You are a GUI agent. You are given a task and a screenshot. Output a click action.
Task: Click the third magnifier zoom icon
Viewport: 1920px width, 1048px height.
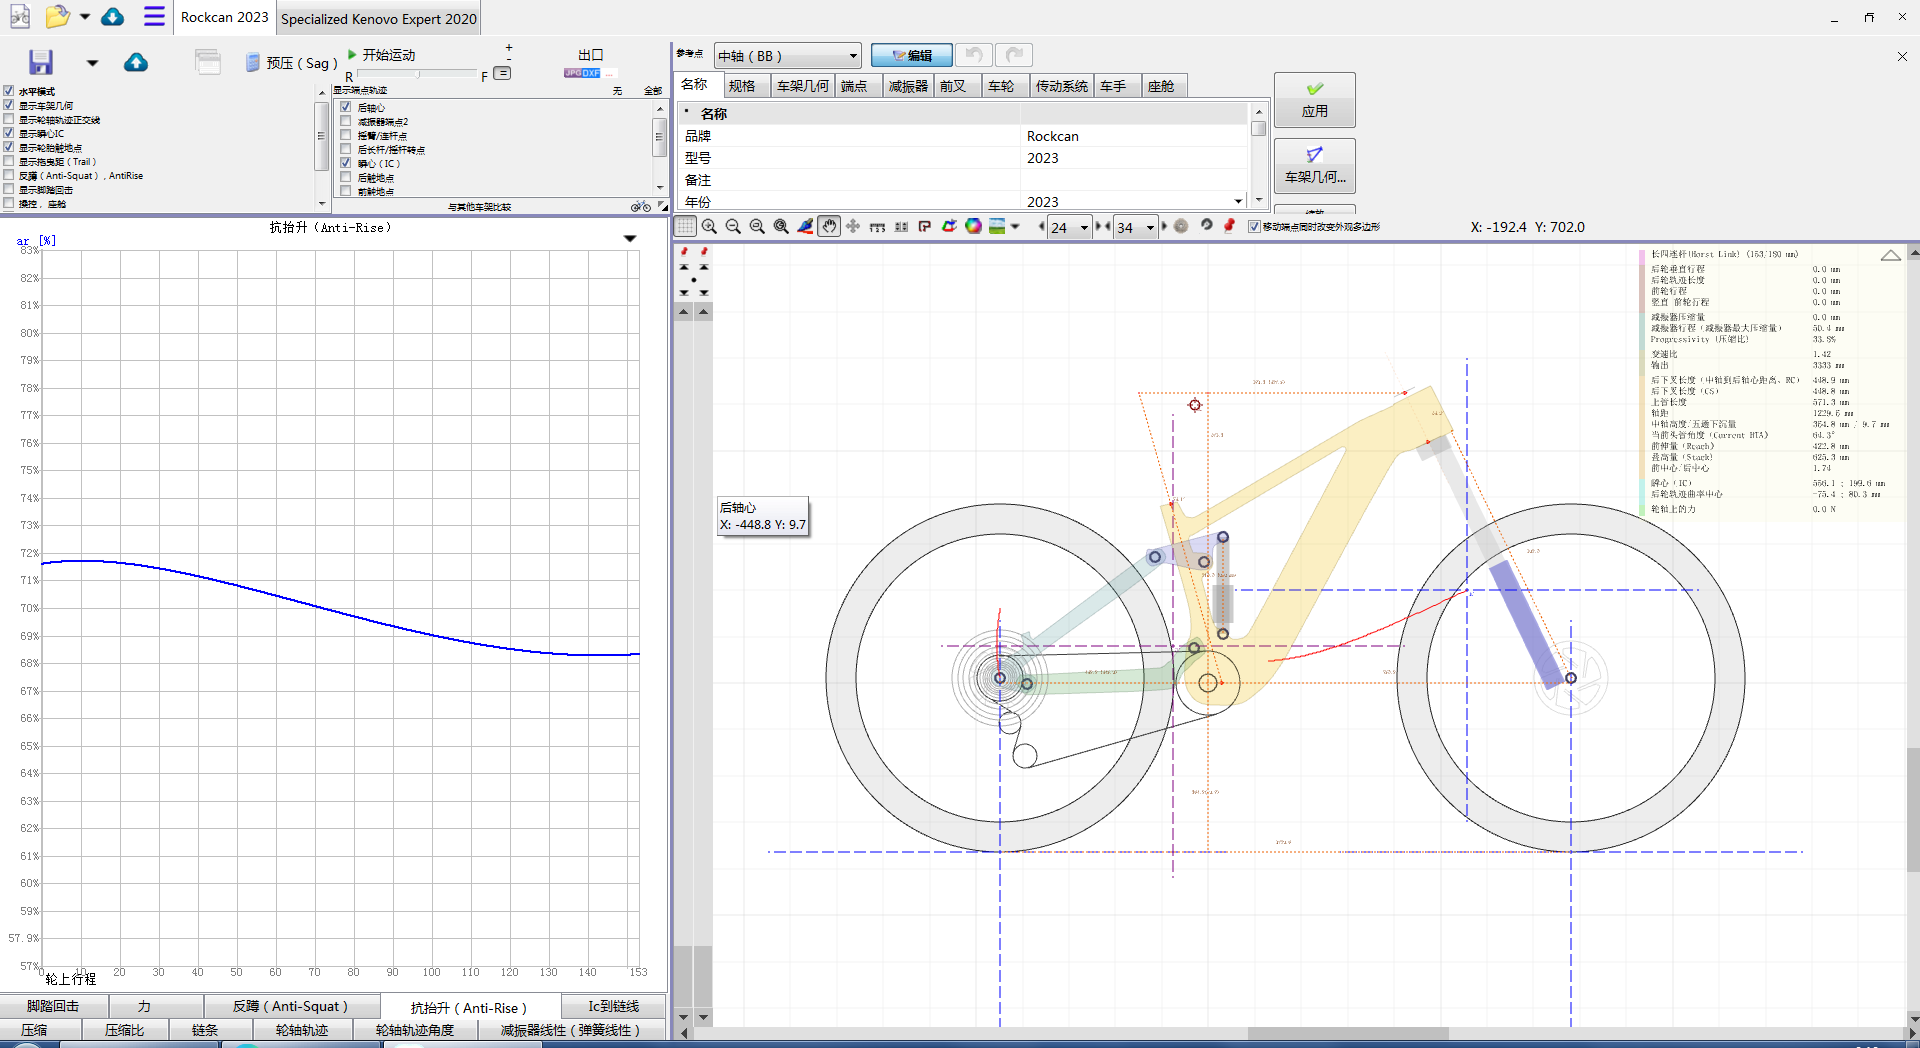757,227
